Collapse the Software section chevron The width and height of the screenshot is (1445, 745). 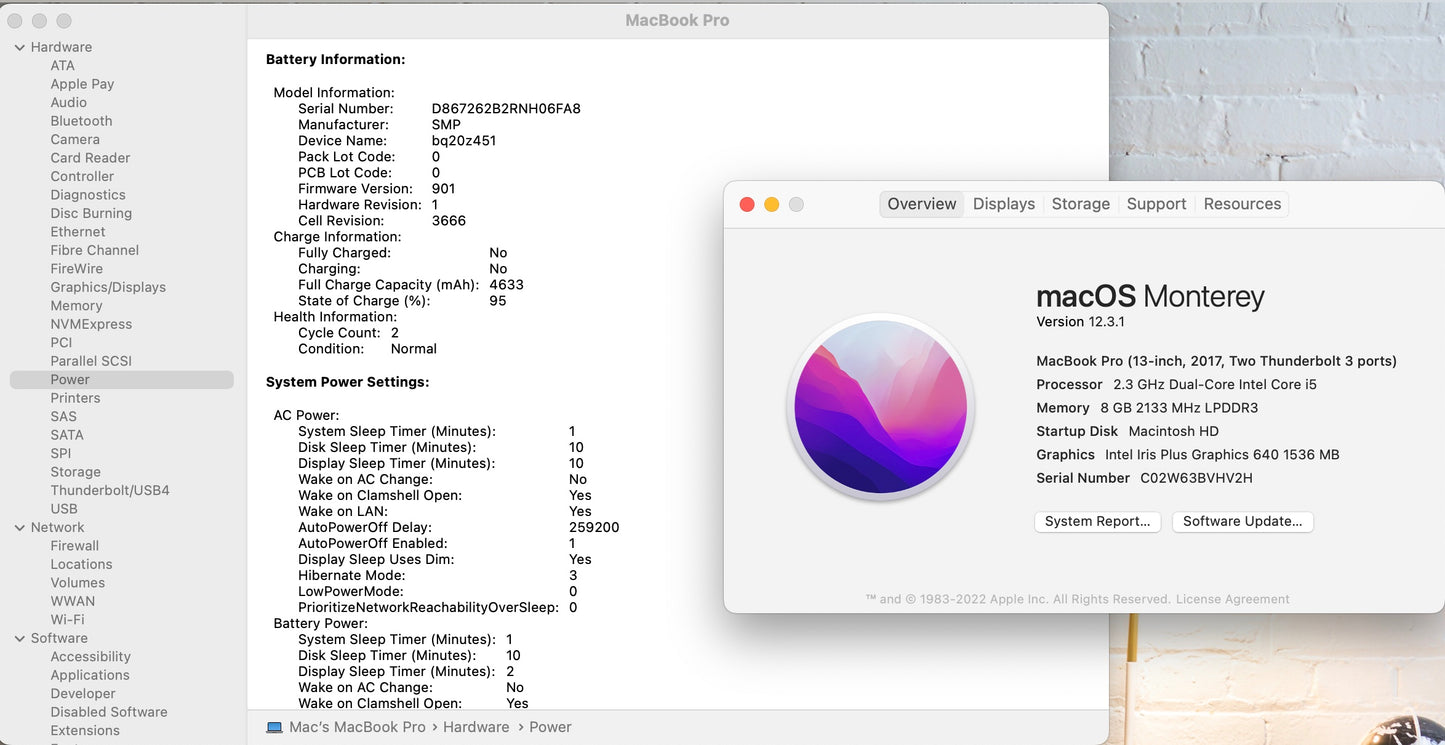click(20, 638)
